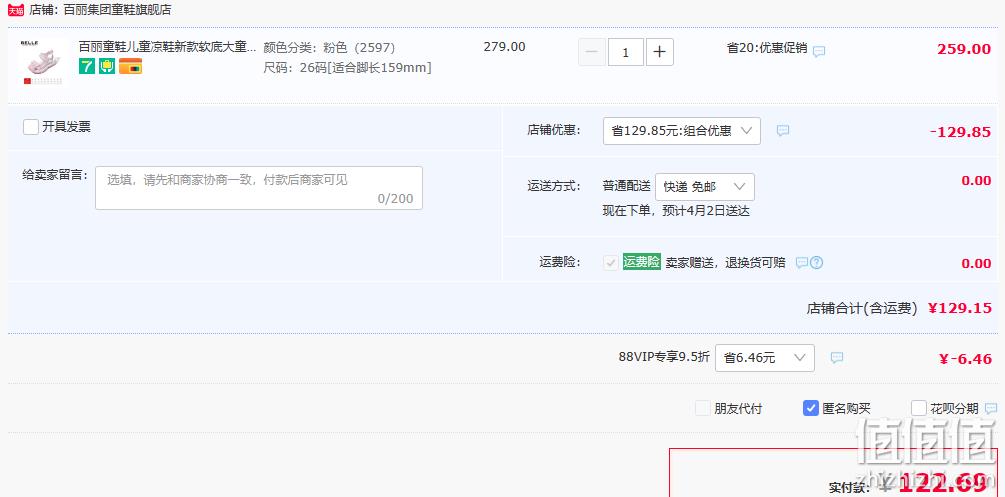Click the store discount amount -129.85
The image size is (1005, 497).
pyautogui.click(x=960, y=132)
